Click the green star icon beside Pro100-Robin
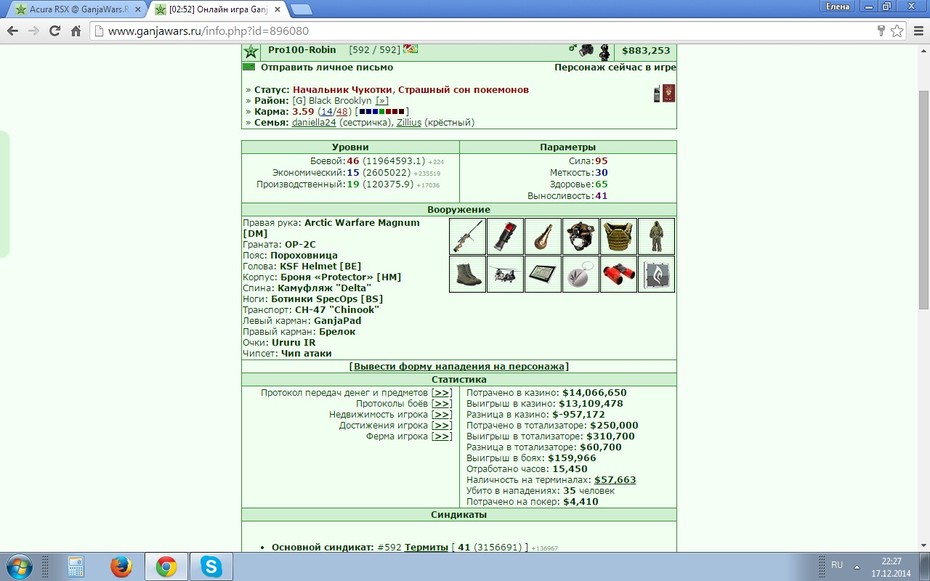Image resolution: width=930 pixels, height=581 pixels. [x=251, y=52]
